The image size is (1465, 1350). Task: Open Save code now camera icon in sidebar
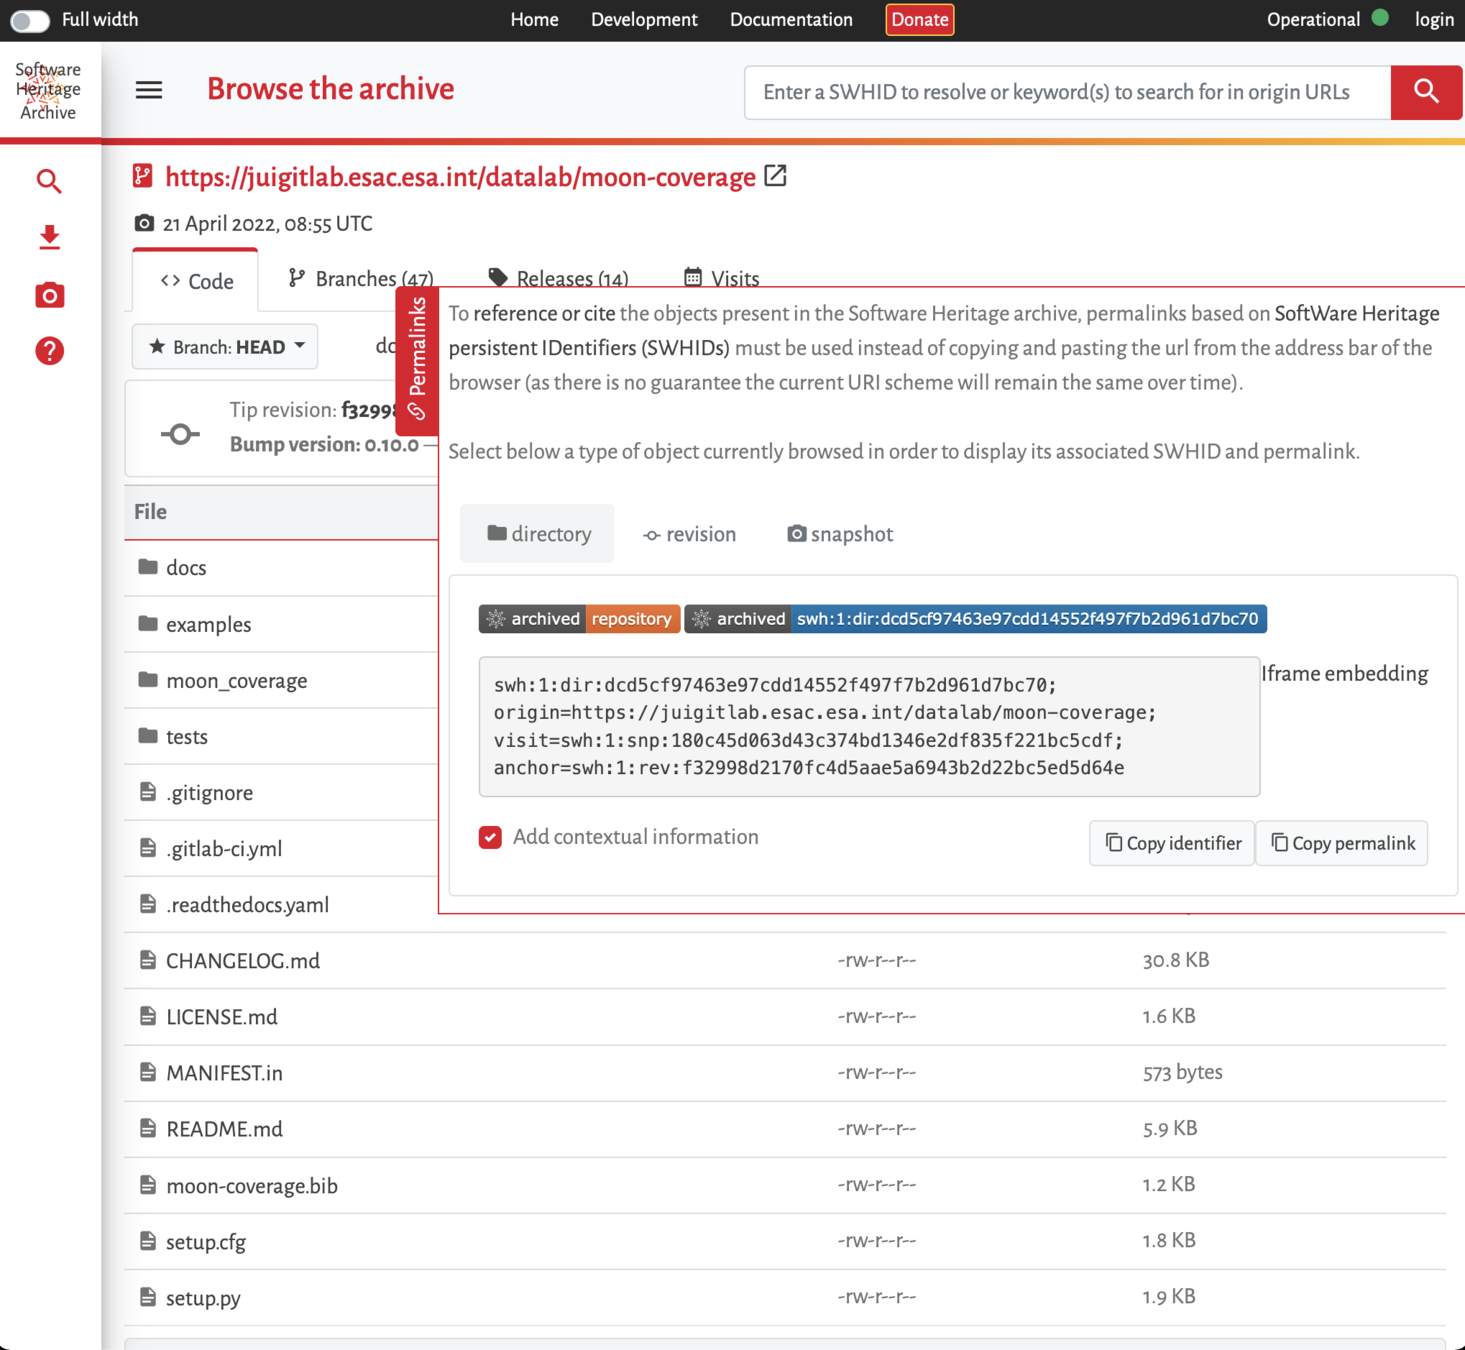point(49,295)
